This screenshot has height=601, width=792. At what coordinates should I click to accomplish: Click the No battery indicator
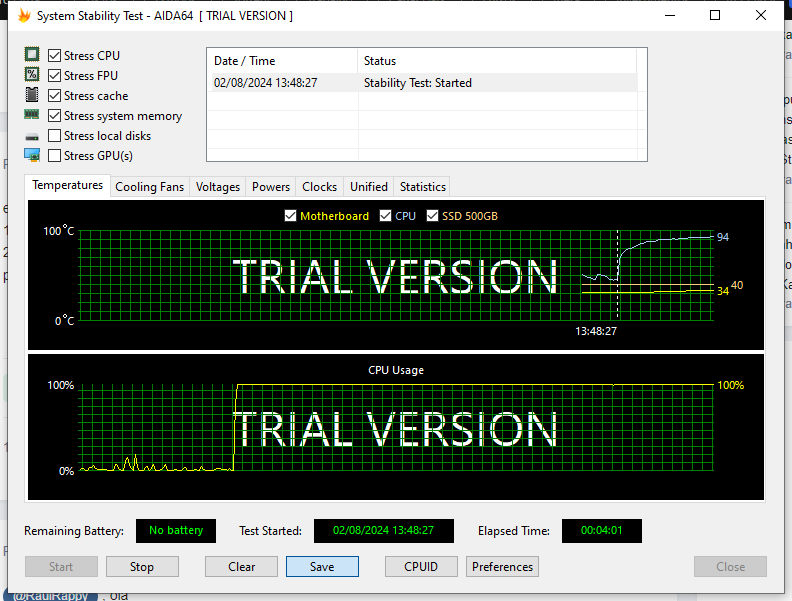pyautogui.click(x=176, y=531)
